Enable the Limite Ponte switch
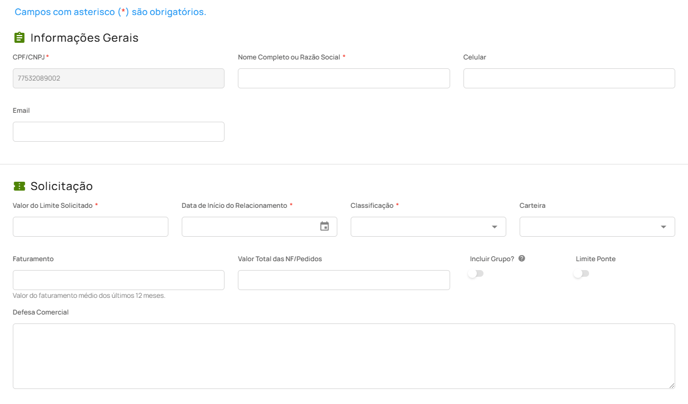Screen dimensions: 688x404 click(x=581, y=274)
